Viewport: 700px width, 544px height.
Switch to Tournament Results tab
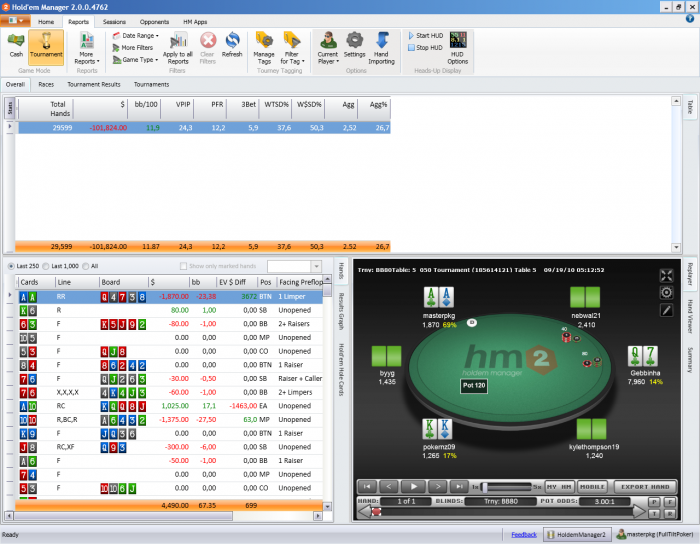click(x=94, y=85)
